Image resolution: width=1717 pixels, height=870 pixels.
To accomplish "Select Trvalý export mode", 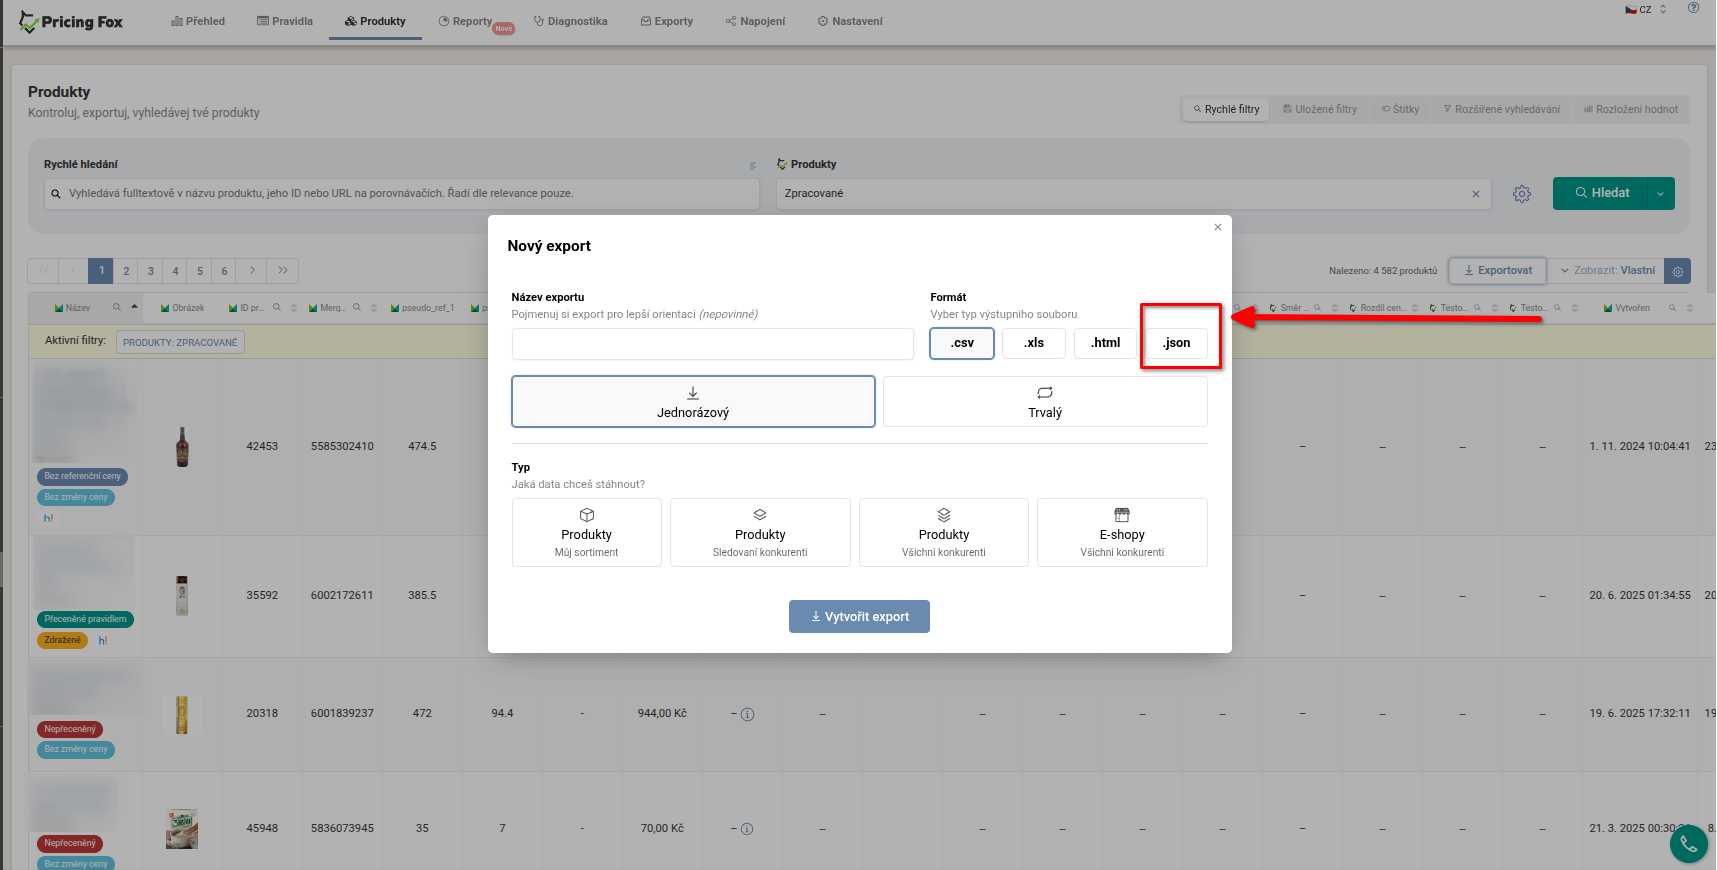I will [x=1044, y=402].
